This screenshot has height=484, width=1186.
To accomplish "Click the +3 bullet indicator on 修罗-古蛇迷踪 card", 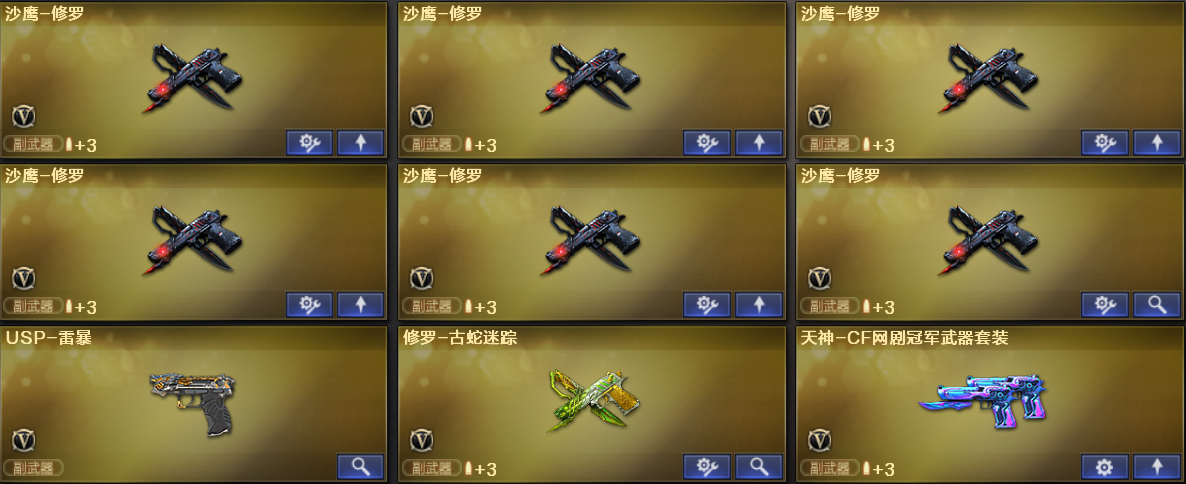I will (x=480, y=469).
